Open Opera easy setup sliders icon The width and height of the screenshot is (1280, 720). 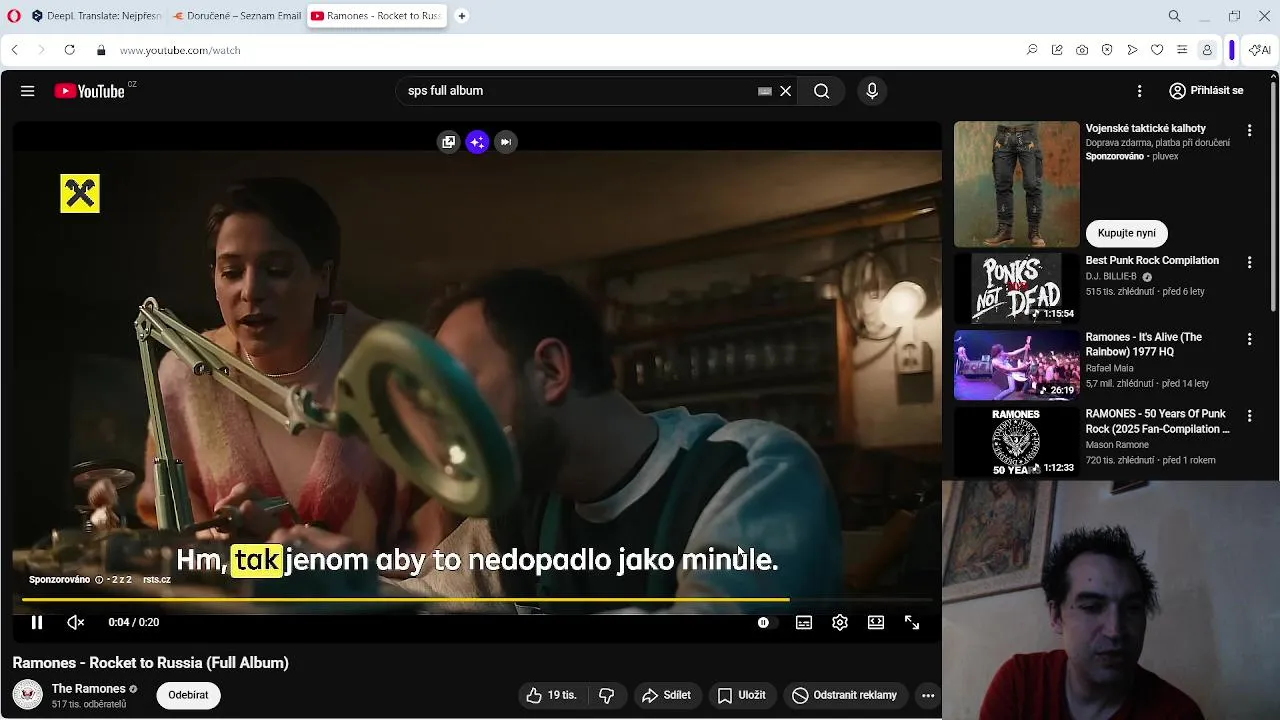pos(1182,50)
